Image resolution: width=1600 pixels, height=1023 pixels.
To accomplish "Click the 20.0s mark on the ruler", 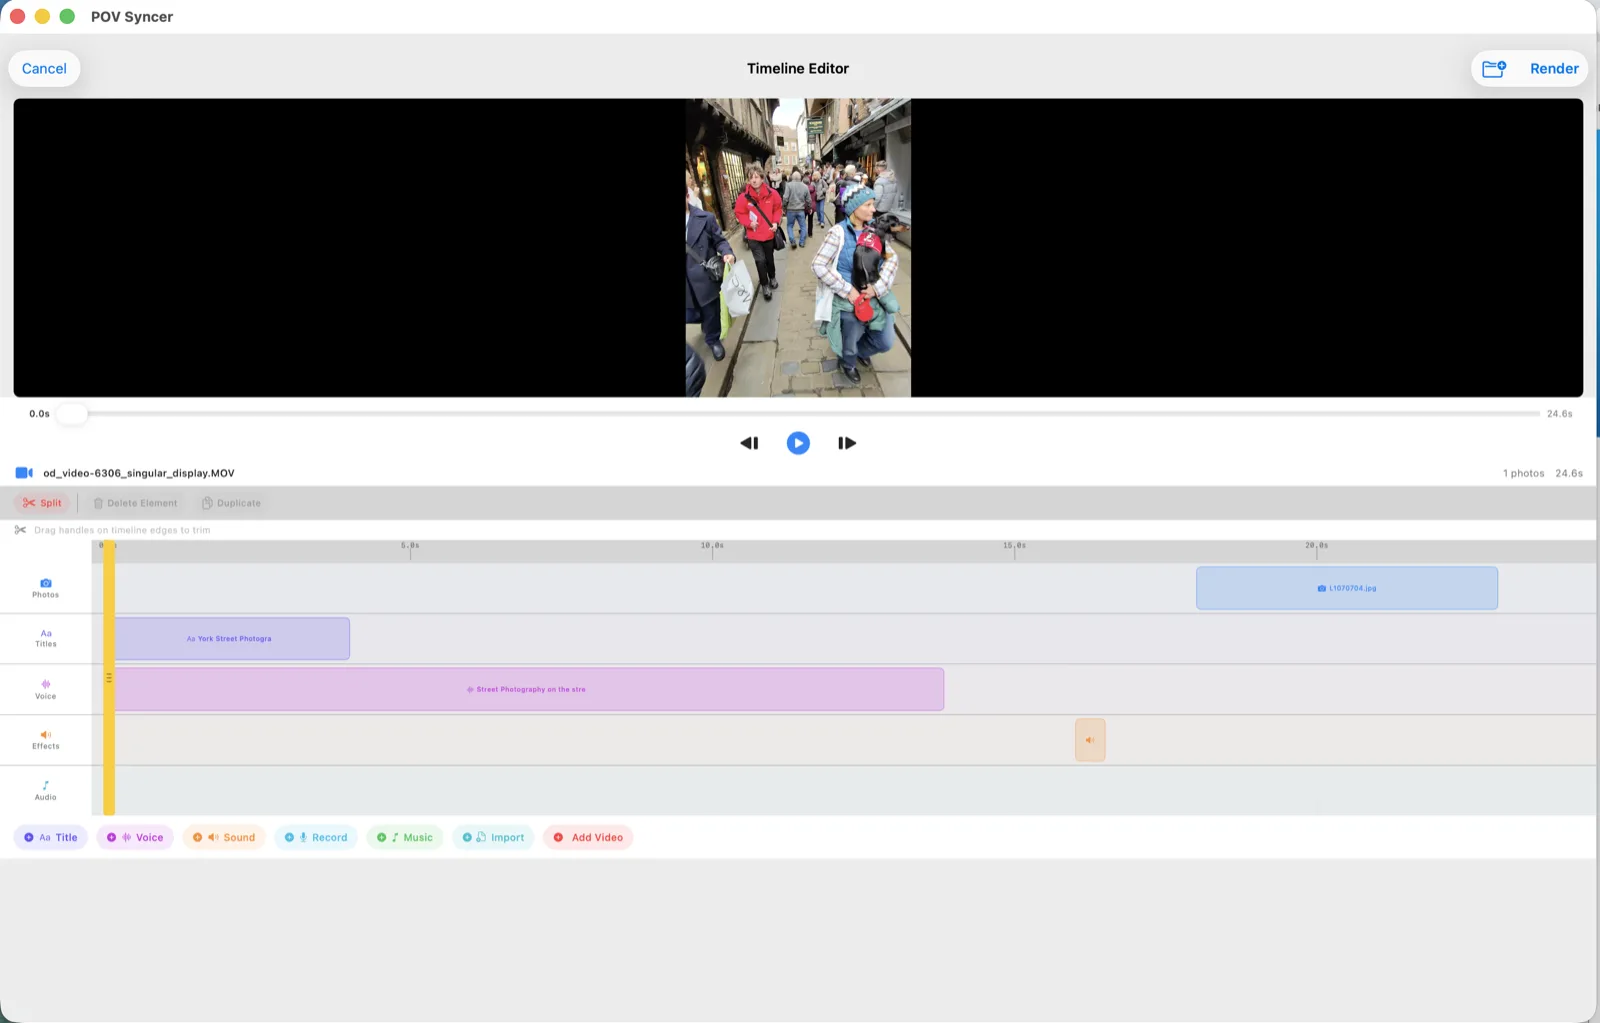I will [1316, 547].
